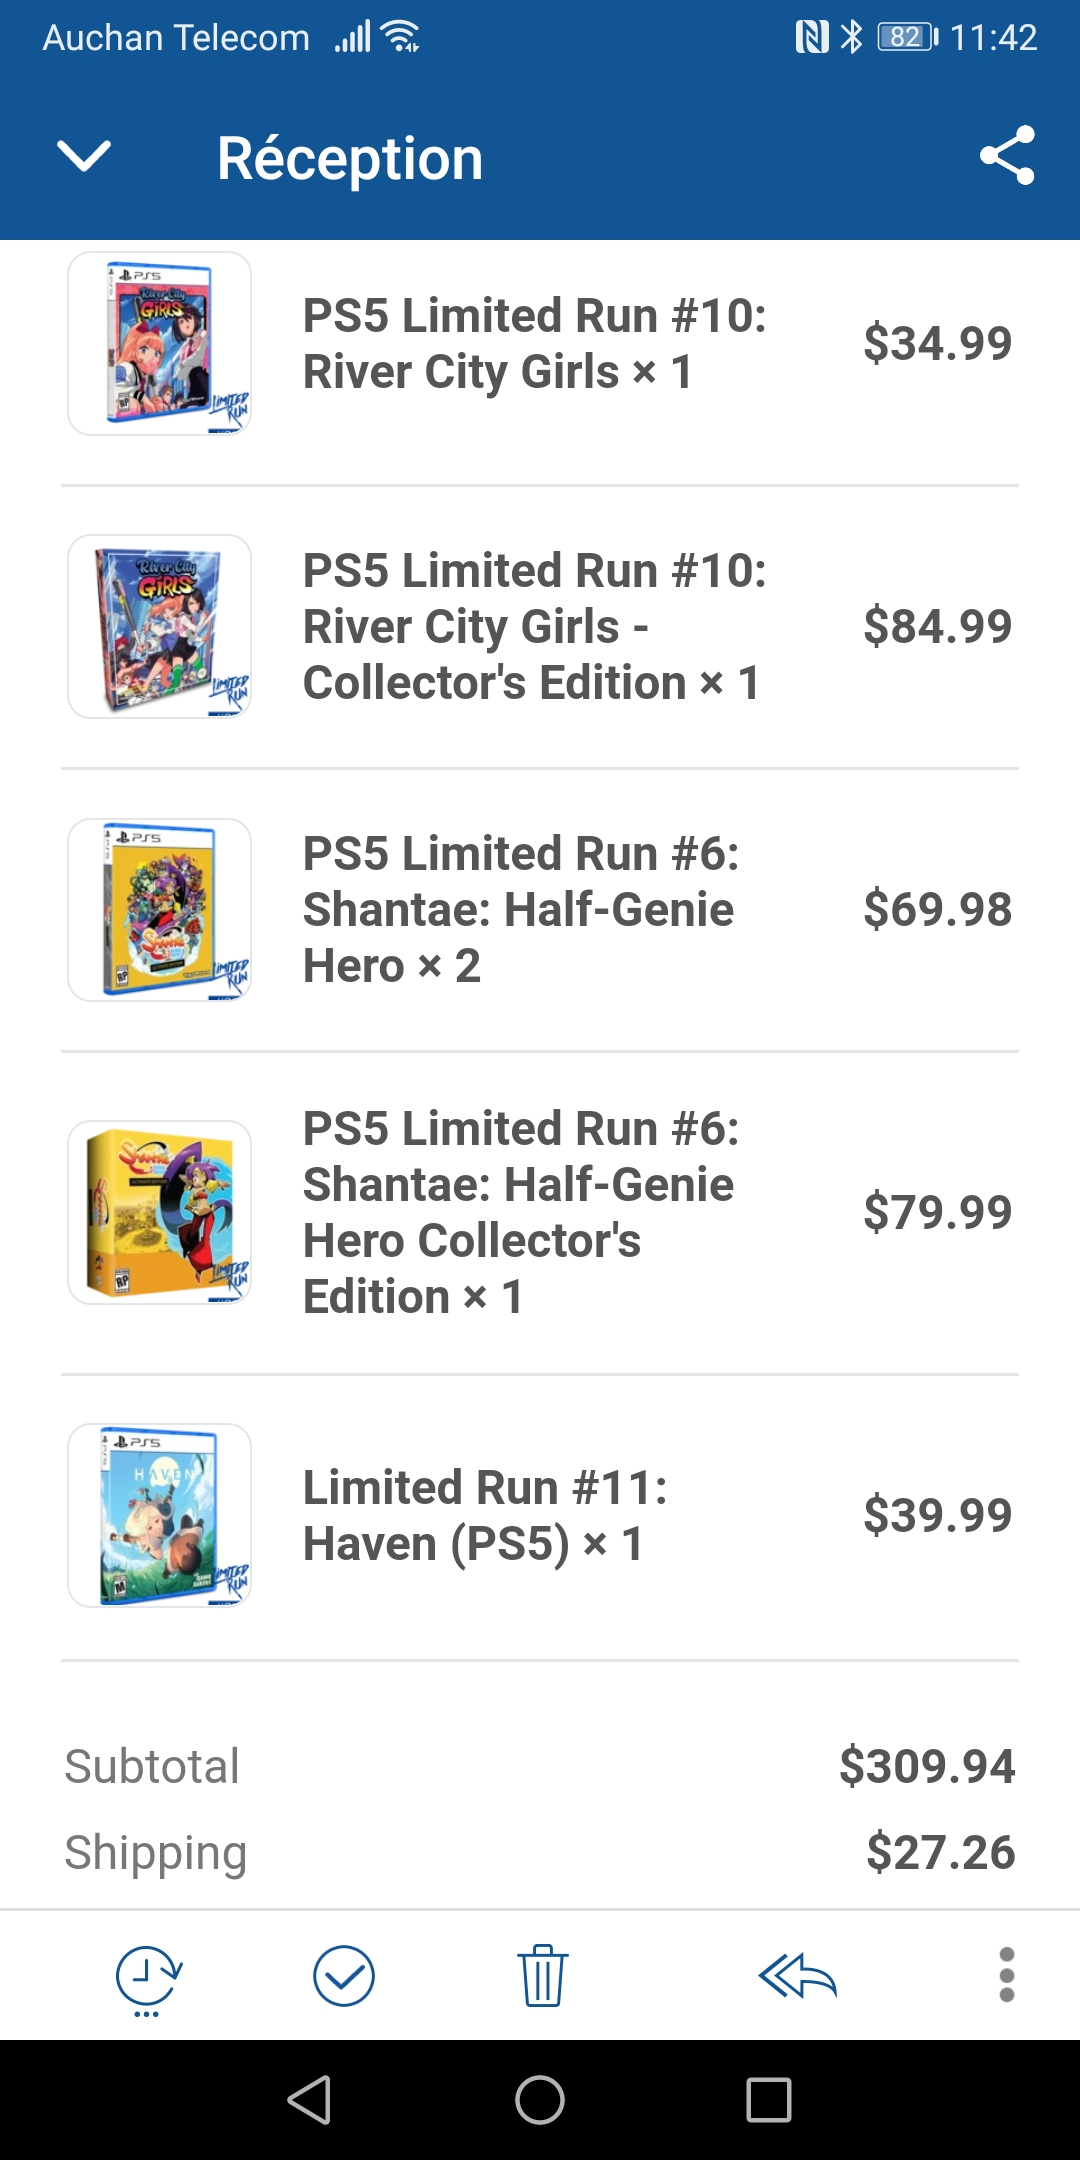Tap the reply all arrow icon

797,1976
